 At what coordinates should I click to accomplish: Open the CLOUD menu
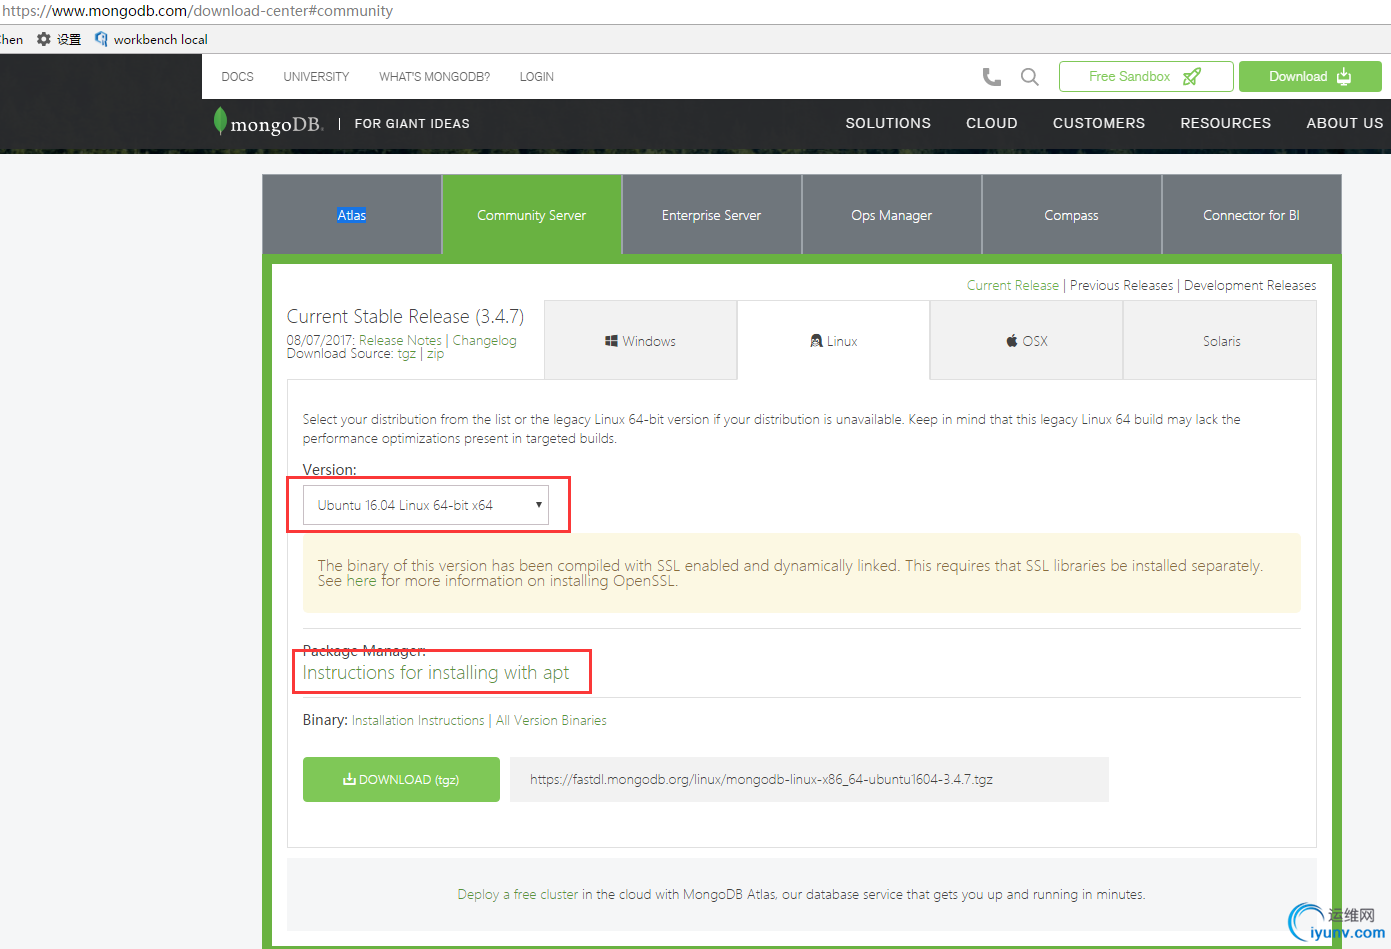coord(992,123)
